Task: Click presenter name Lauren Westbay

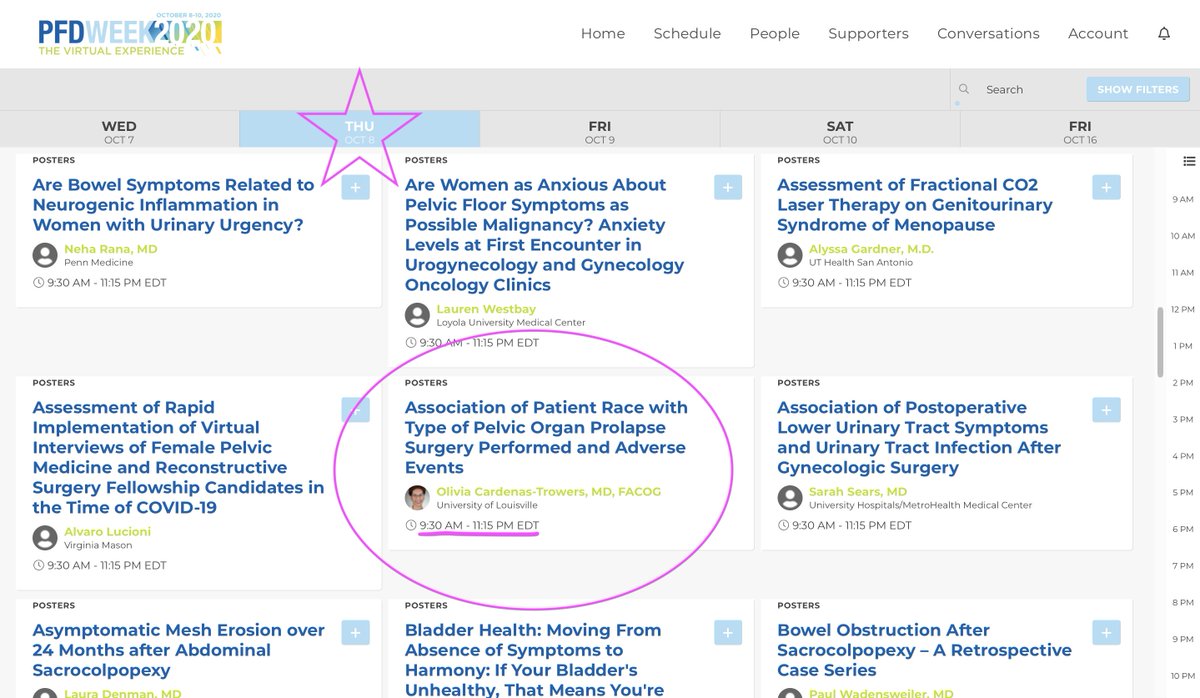Action: (486, 309)
